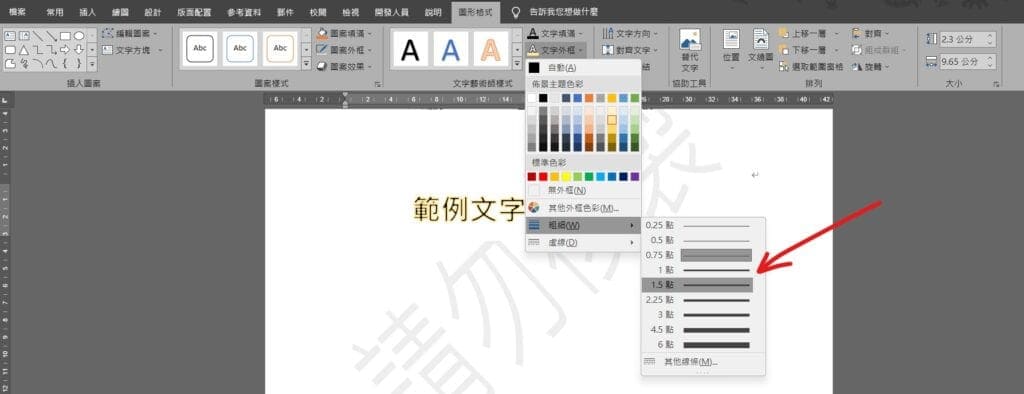
Task: Pick the right arrow shape in gallery
Action: 65,50
